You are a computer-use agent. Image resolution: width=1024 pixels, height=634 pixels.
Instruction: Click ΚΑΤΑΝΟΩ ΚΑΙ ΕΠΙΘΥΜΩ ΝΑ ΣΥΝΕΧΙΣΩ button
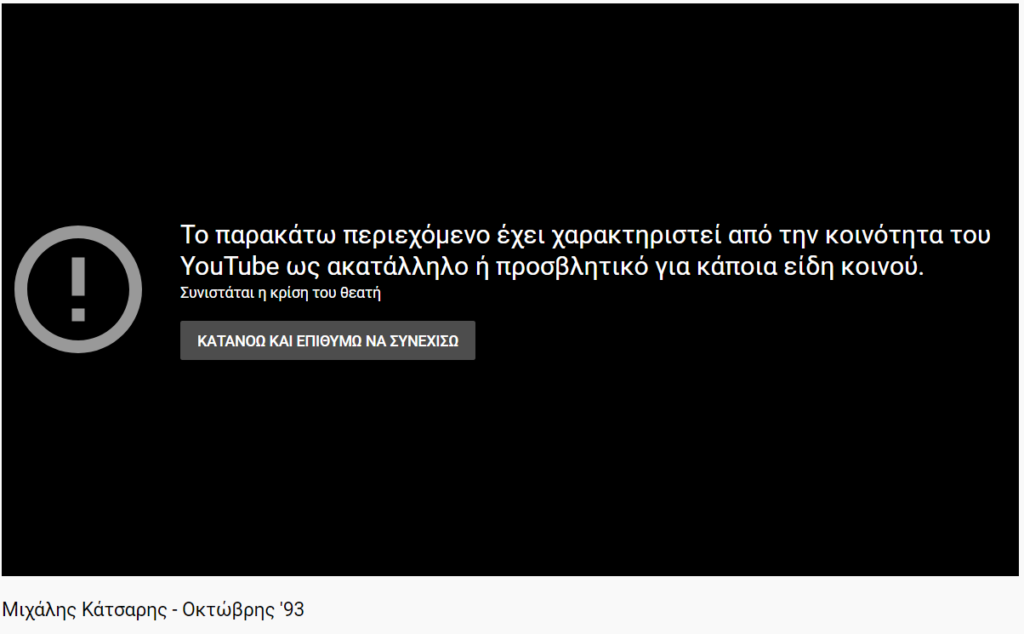pyautogui.click(x=327, y=340)
